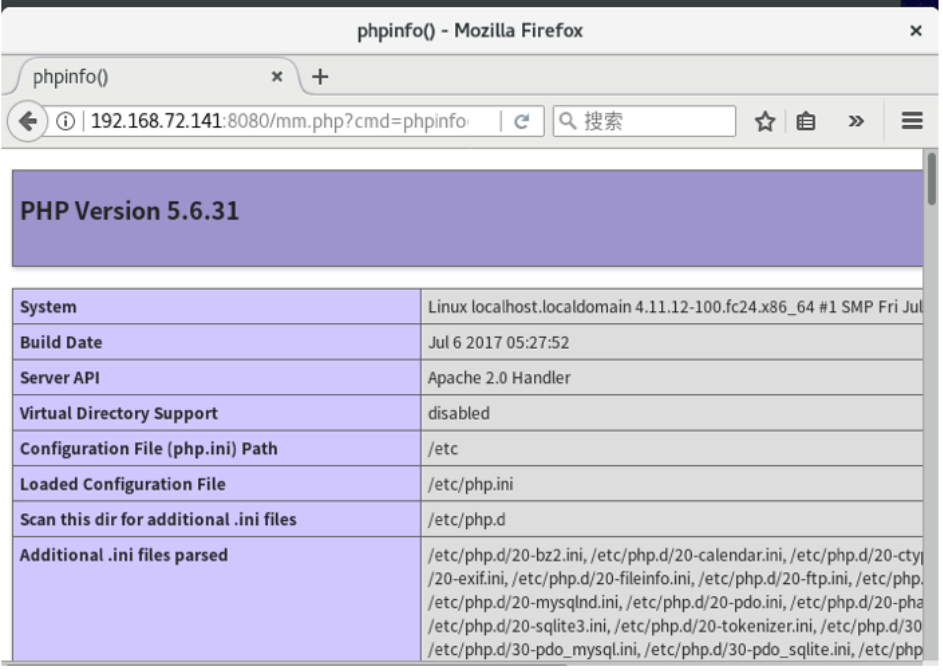Screen dimensions: 943x672
Task: Open the site information icon
Action: pyautogui.click(x=66, y=122)
